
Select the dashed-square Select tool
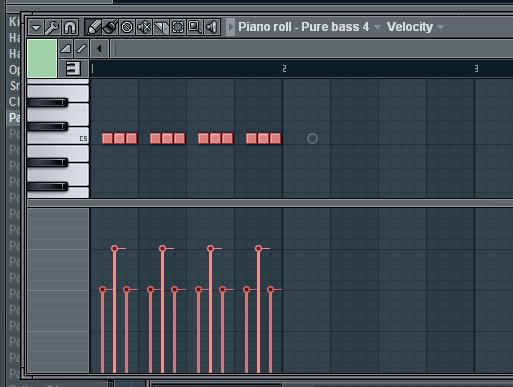click(x=178, y=27)
